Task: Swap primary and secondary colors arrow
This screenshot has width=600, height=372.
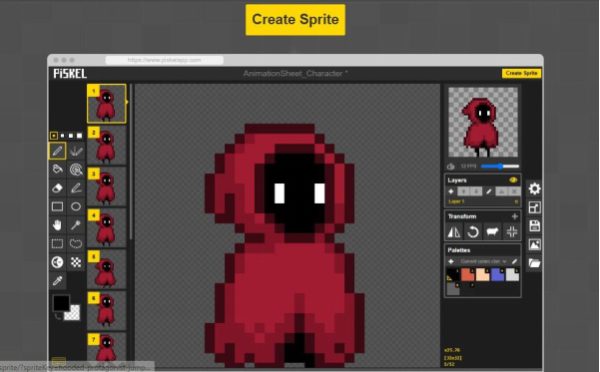Action: 58,316
